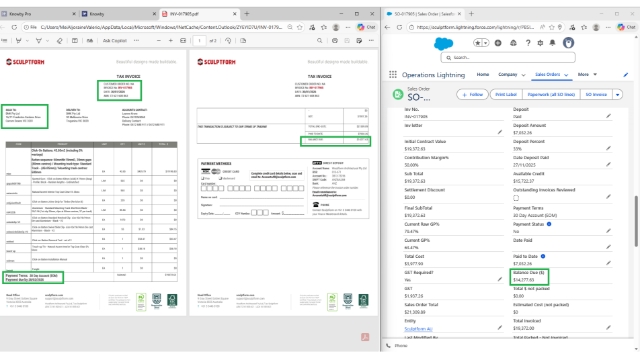The image size is (640, 360).
Task: Refresh the PDF viewer page
Action: (14, 27)
